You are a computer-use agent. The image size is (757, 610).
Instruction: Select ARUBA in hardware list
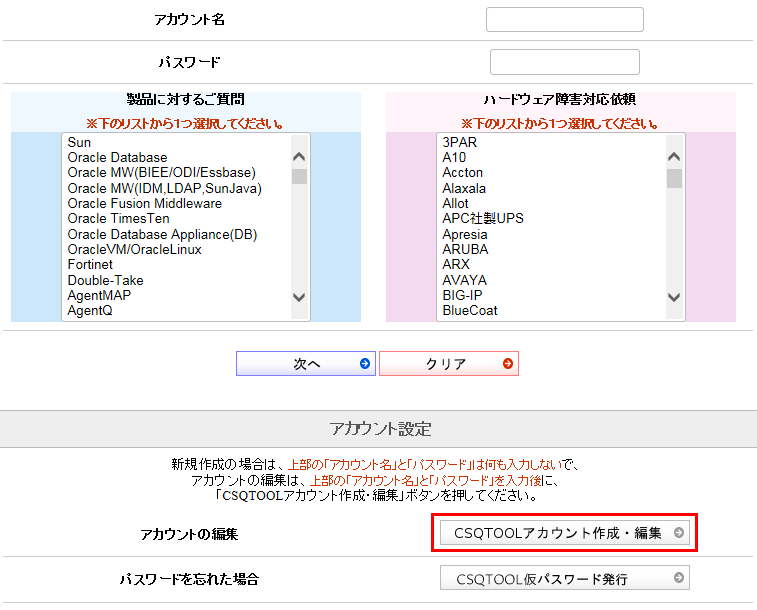465,250
